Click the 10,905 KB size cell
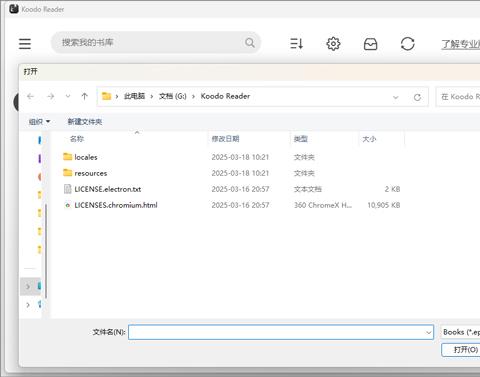This screenshot has width=480, height=377. (x=384, y=205)
